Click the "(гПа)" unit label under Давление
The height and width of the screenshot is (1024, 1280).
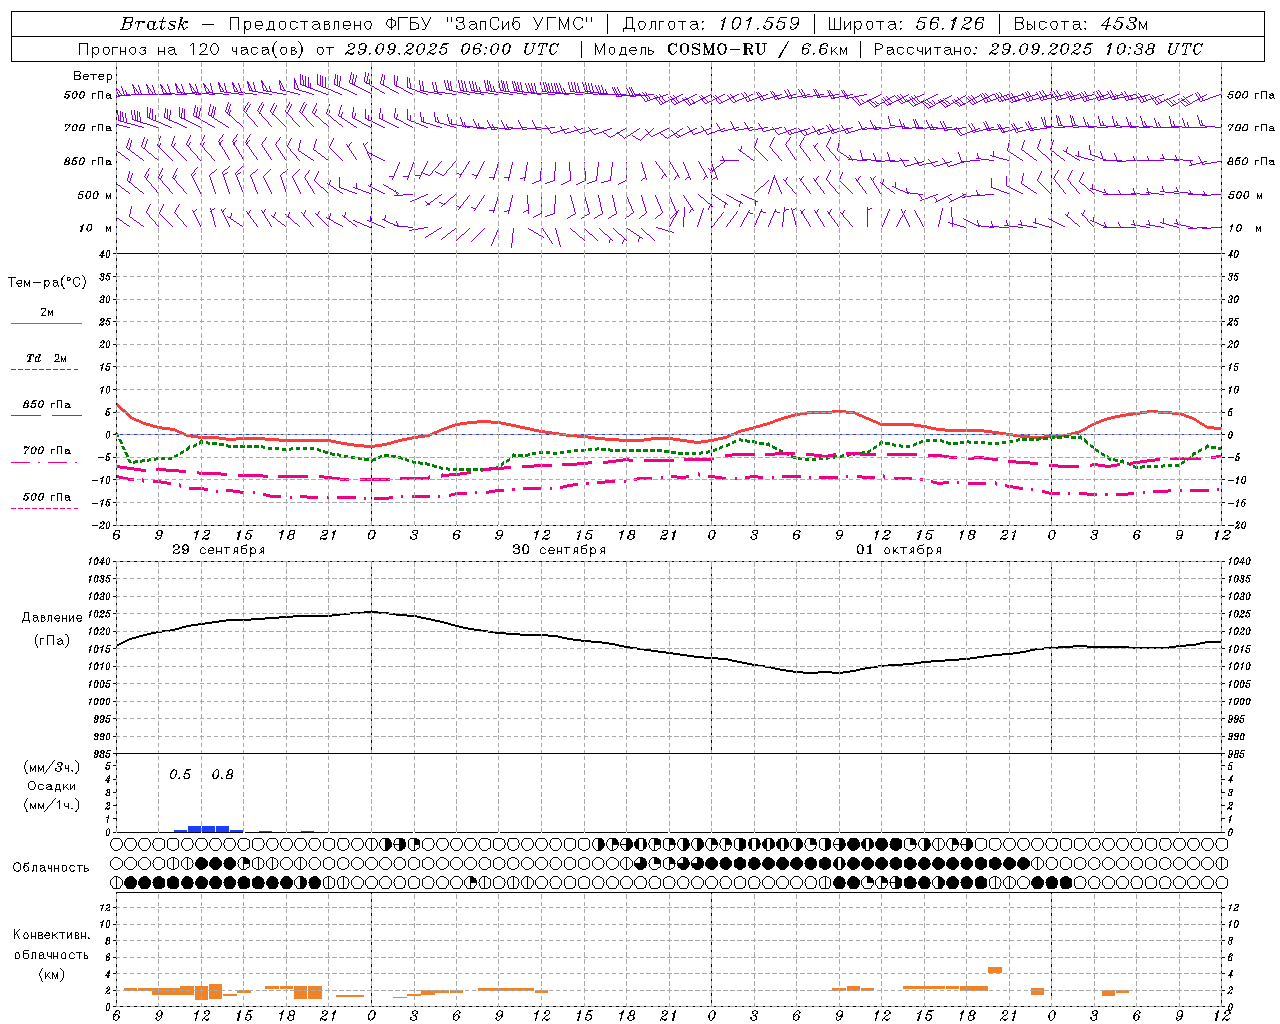[x=51, y=640]
